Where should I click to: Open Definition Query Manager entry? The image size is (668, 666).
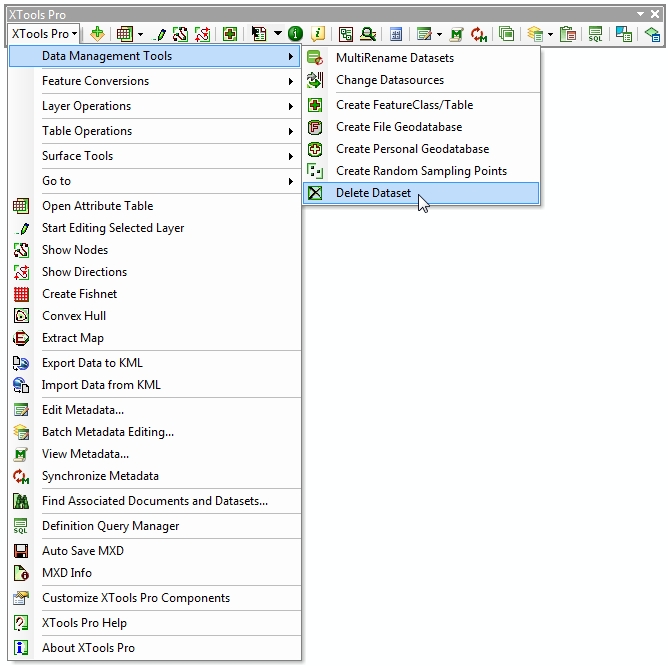coord(155,526)
